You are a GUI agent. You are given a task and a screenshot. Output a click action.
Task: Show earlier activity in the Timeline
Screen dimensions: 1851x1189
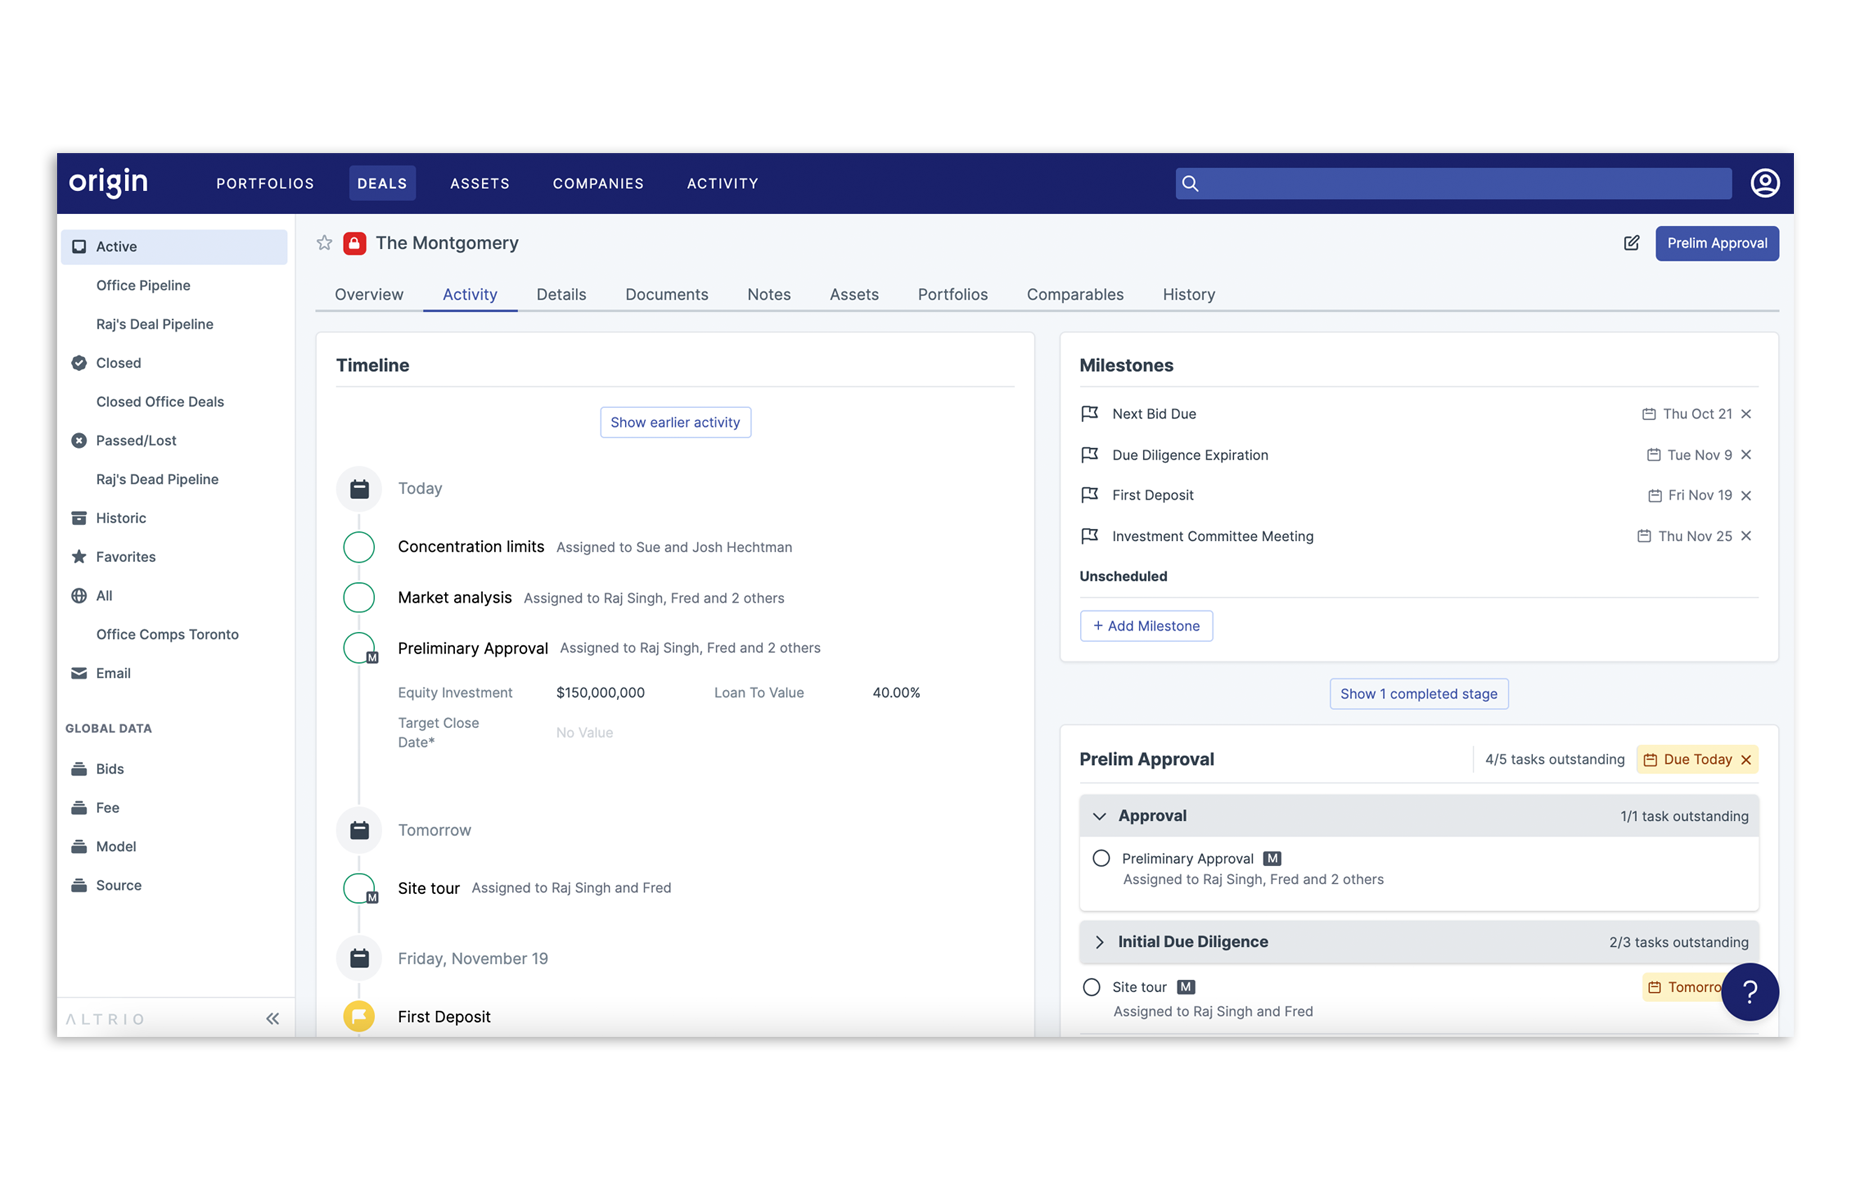point(675,422)
